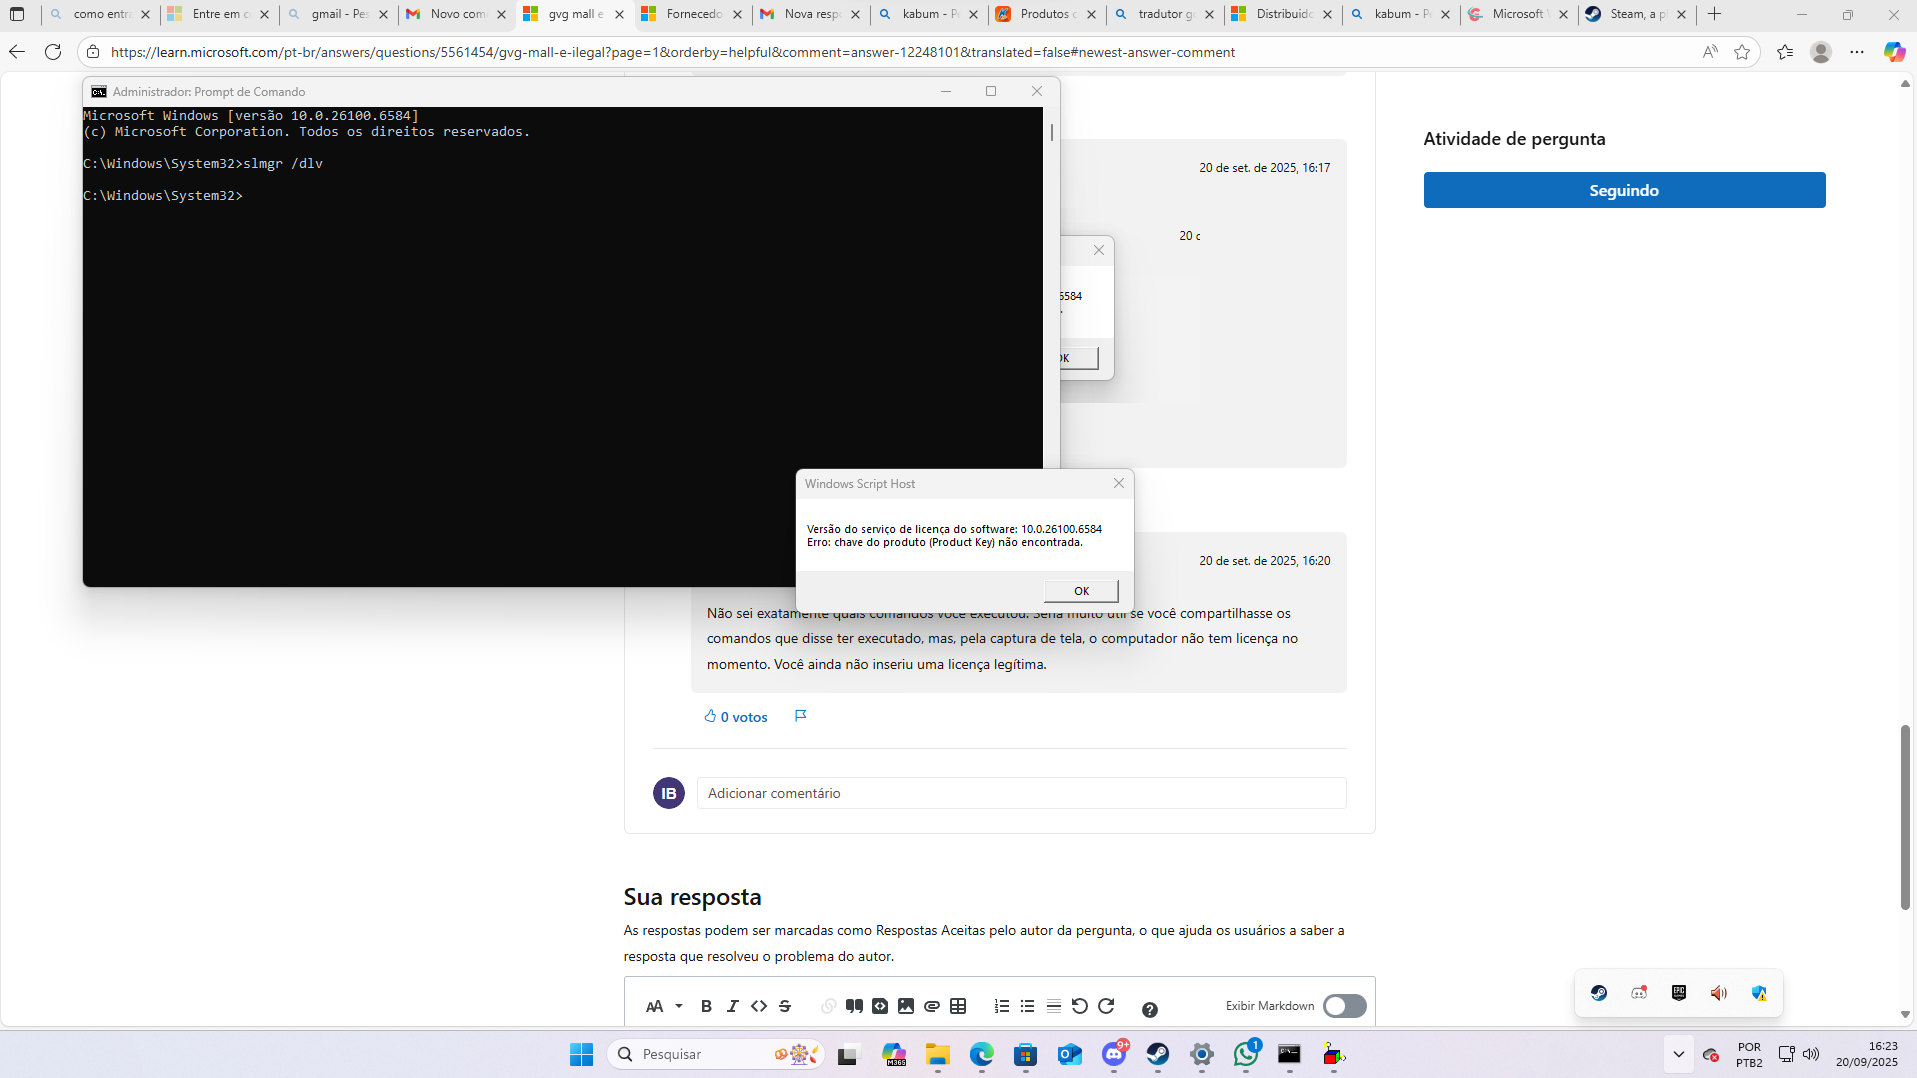The image size is (1917, 1078).
Task: Open Outlook from the taskbar
Action: [x=1070, y=1054]
